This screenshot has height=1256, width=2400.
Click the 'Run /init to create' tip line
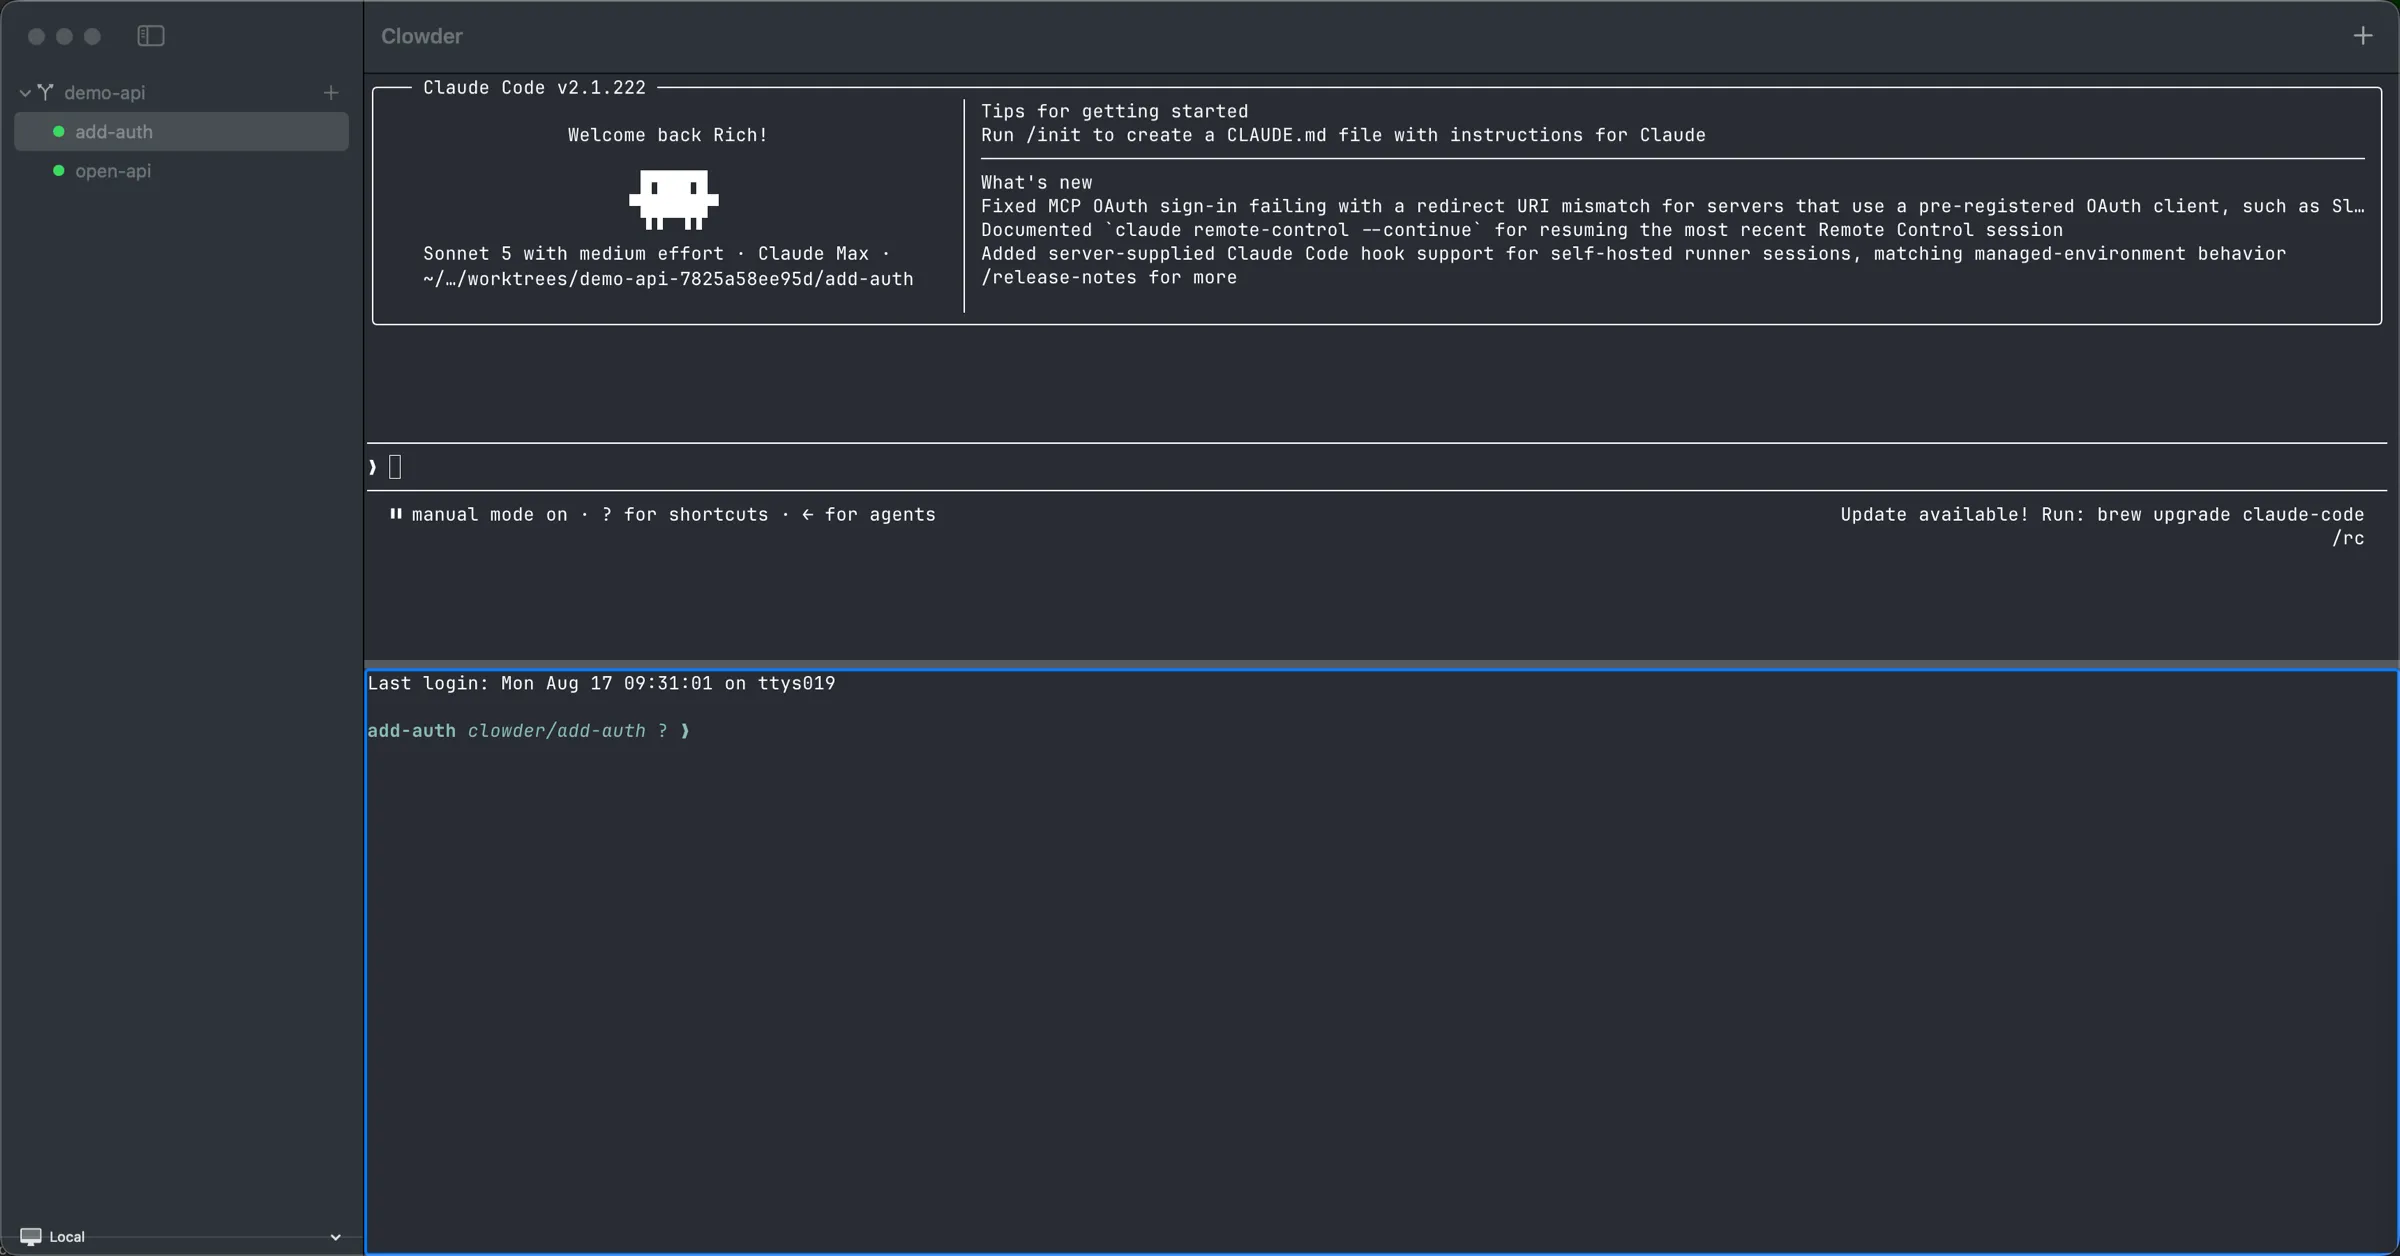[1343, 135]
